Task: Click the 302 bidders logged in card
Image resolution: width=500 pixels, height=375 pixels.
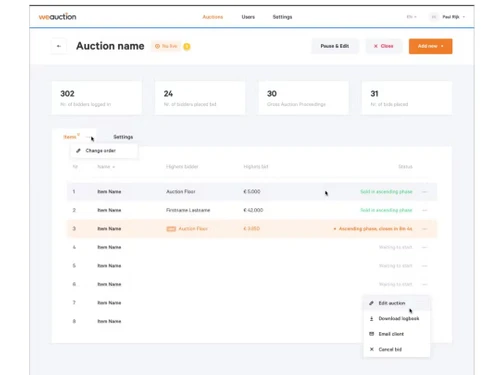Action: pos(97,98)
